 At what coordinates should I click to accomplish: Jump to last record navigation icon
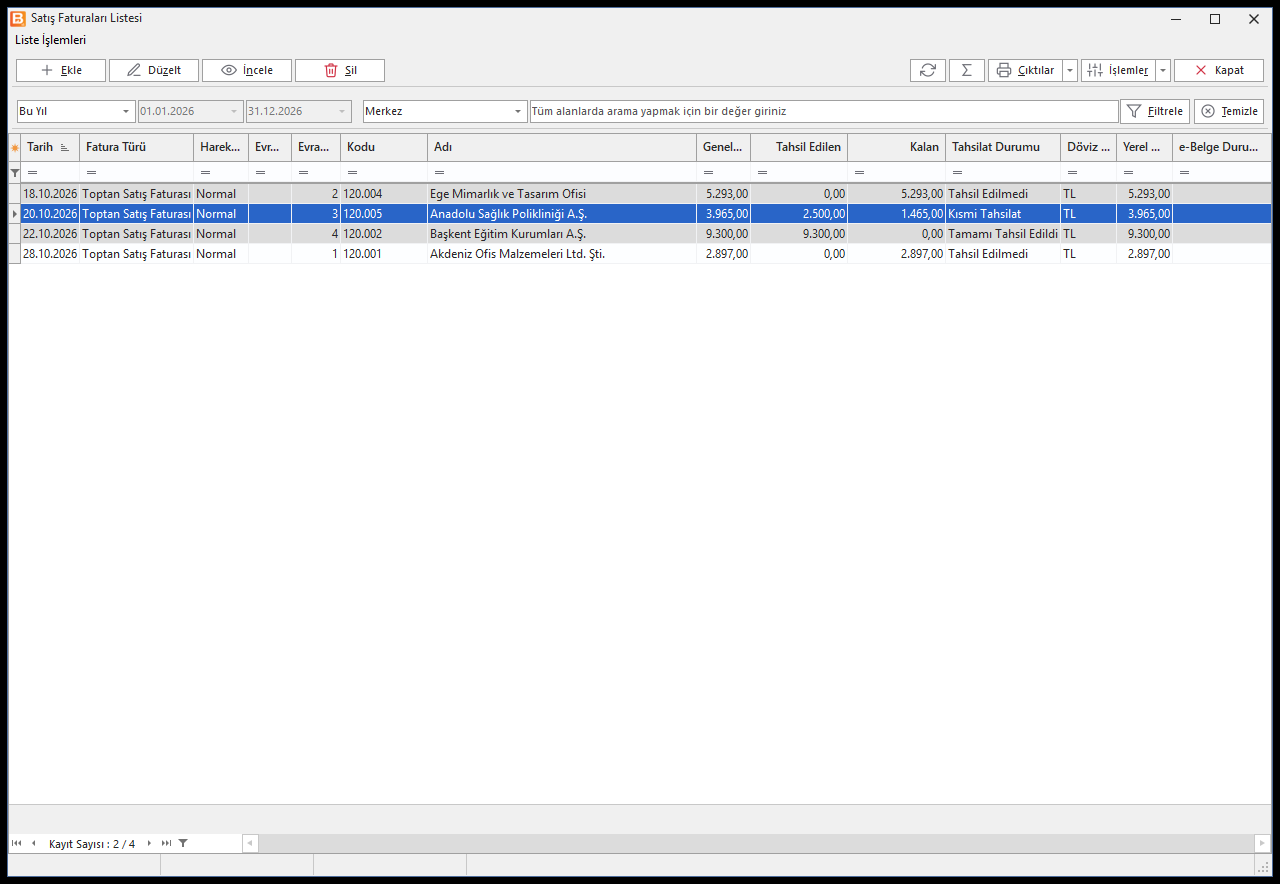pyautogui.click(x=166, y=843)
